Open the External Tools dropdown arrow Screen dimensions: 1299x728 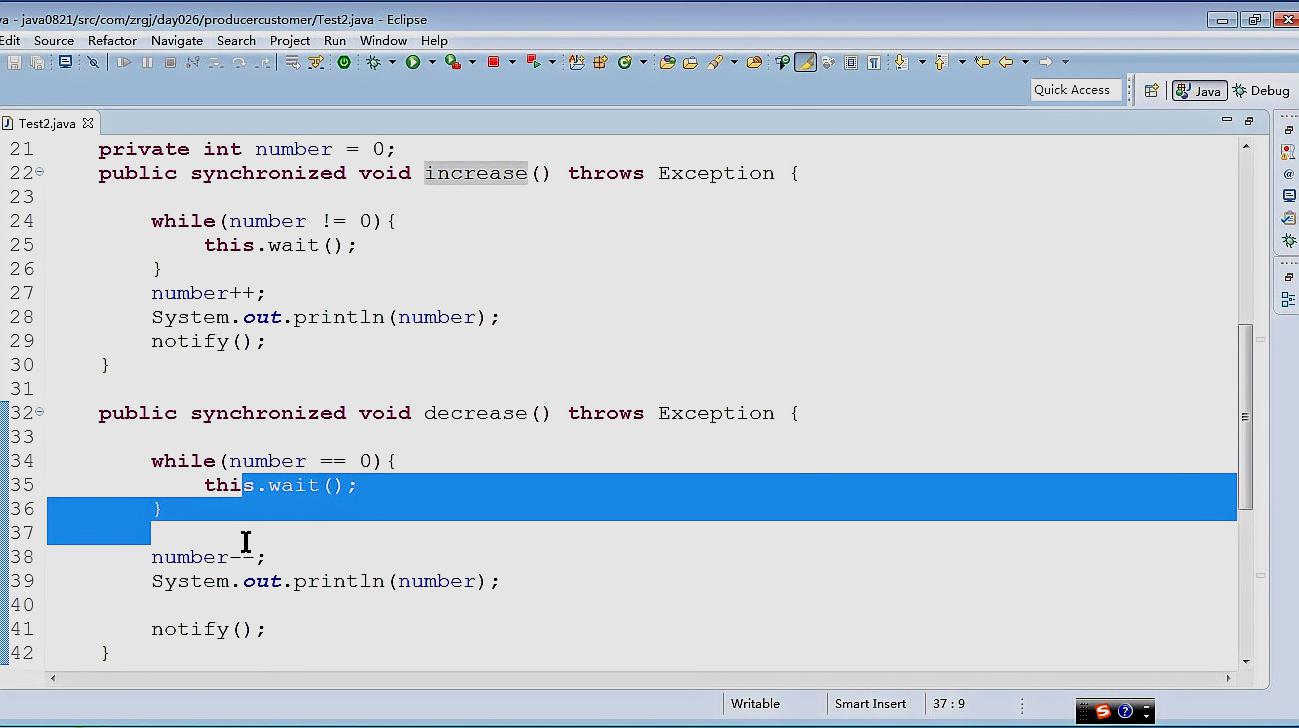point(552,62)
